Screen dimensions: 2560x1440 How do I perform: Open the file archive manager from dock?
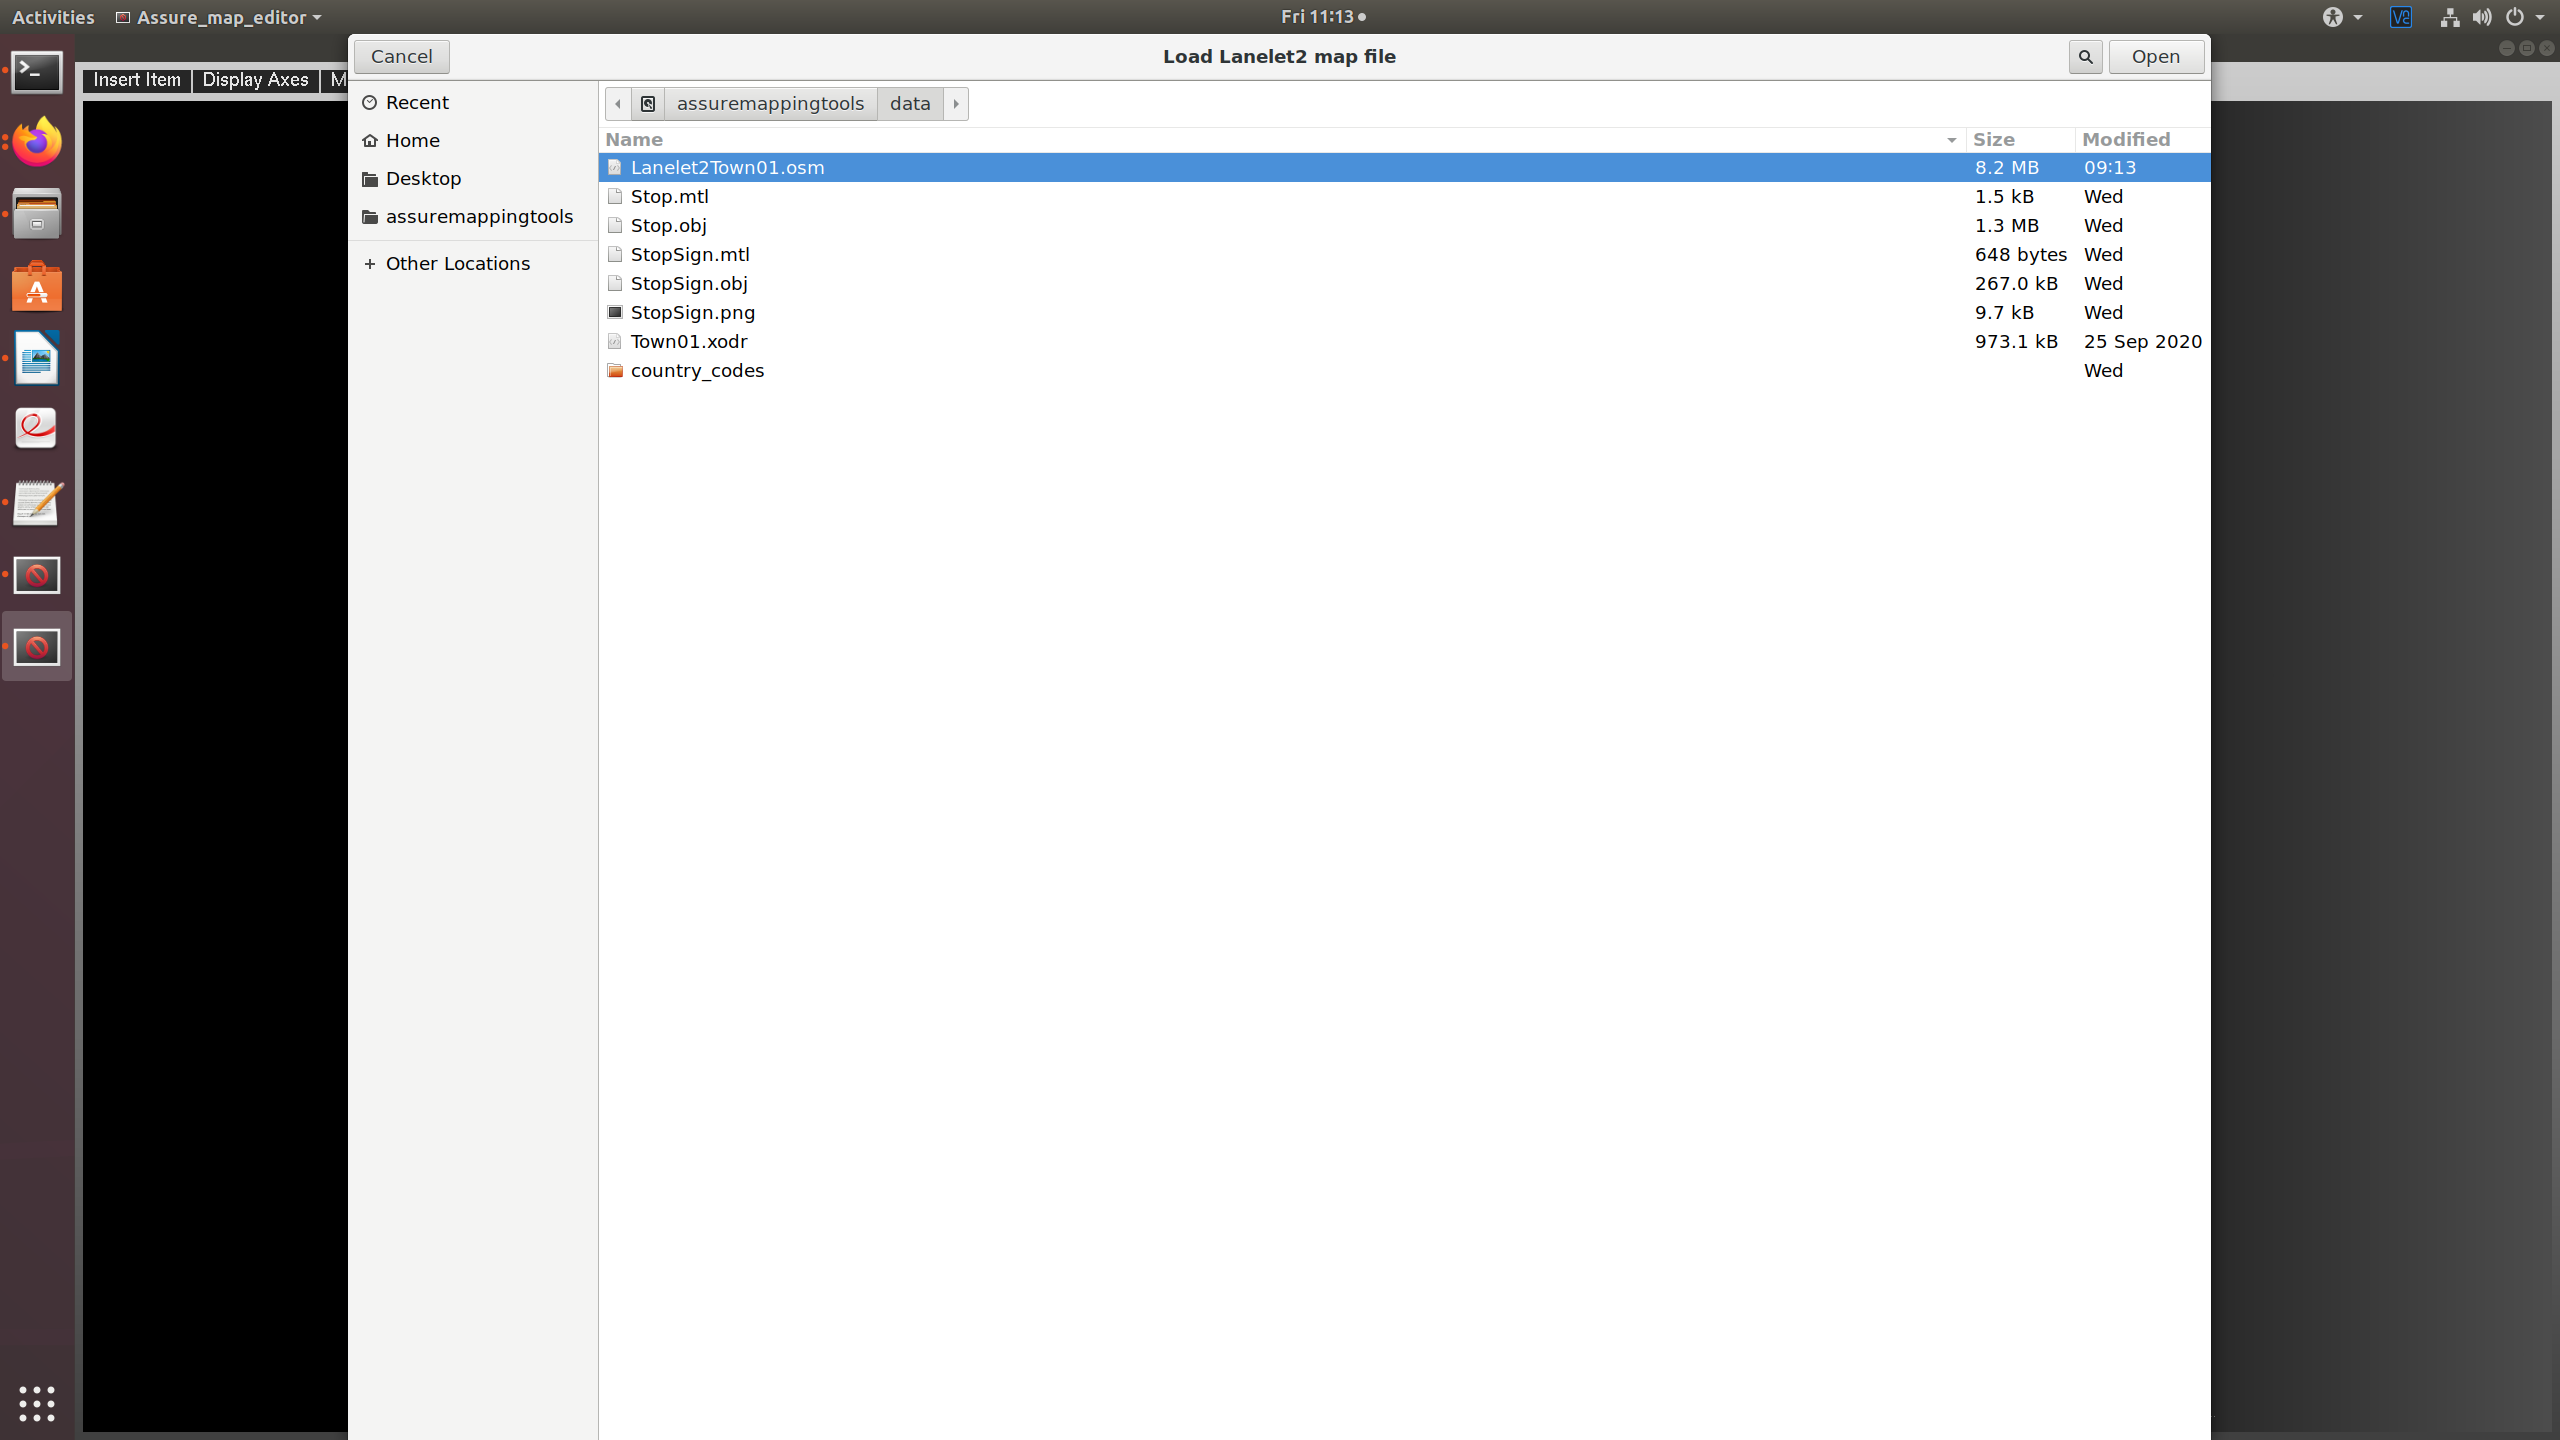36,214
